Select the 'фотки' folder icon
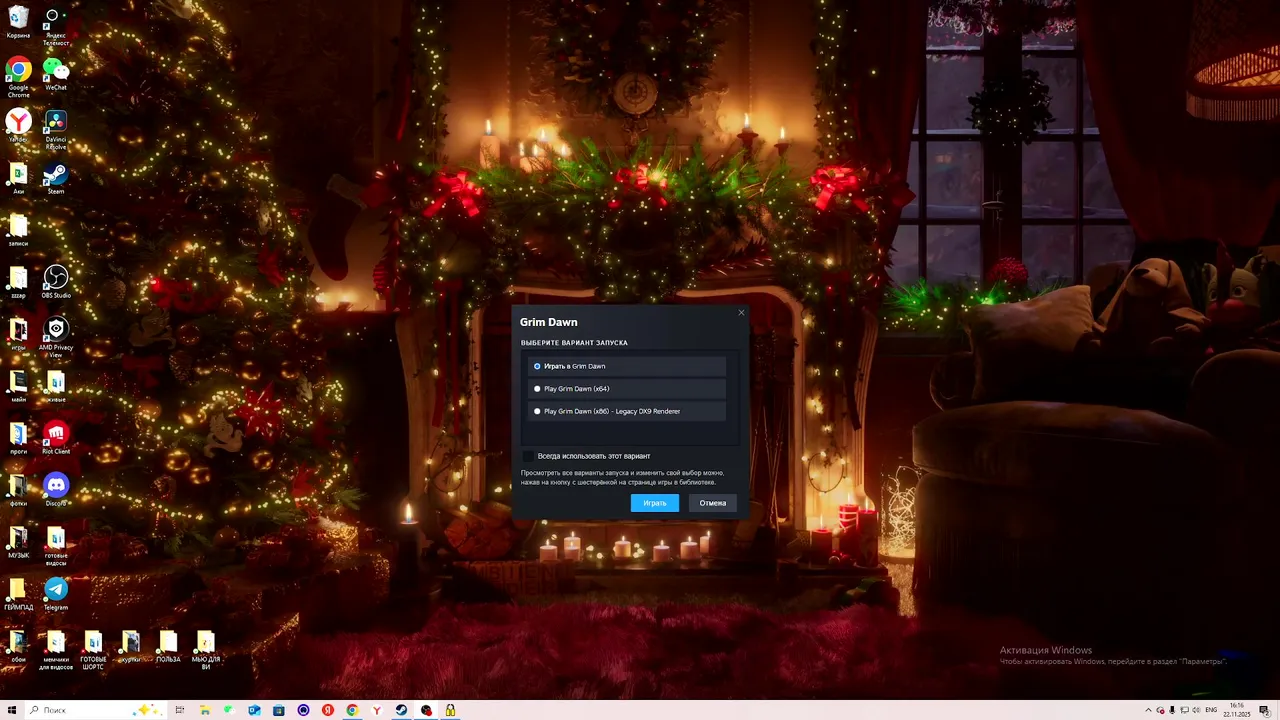This screenshot has height=720, width=1280. pyautogui.click(x=18, y=490)
